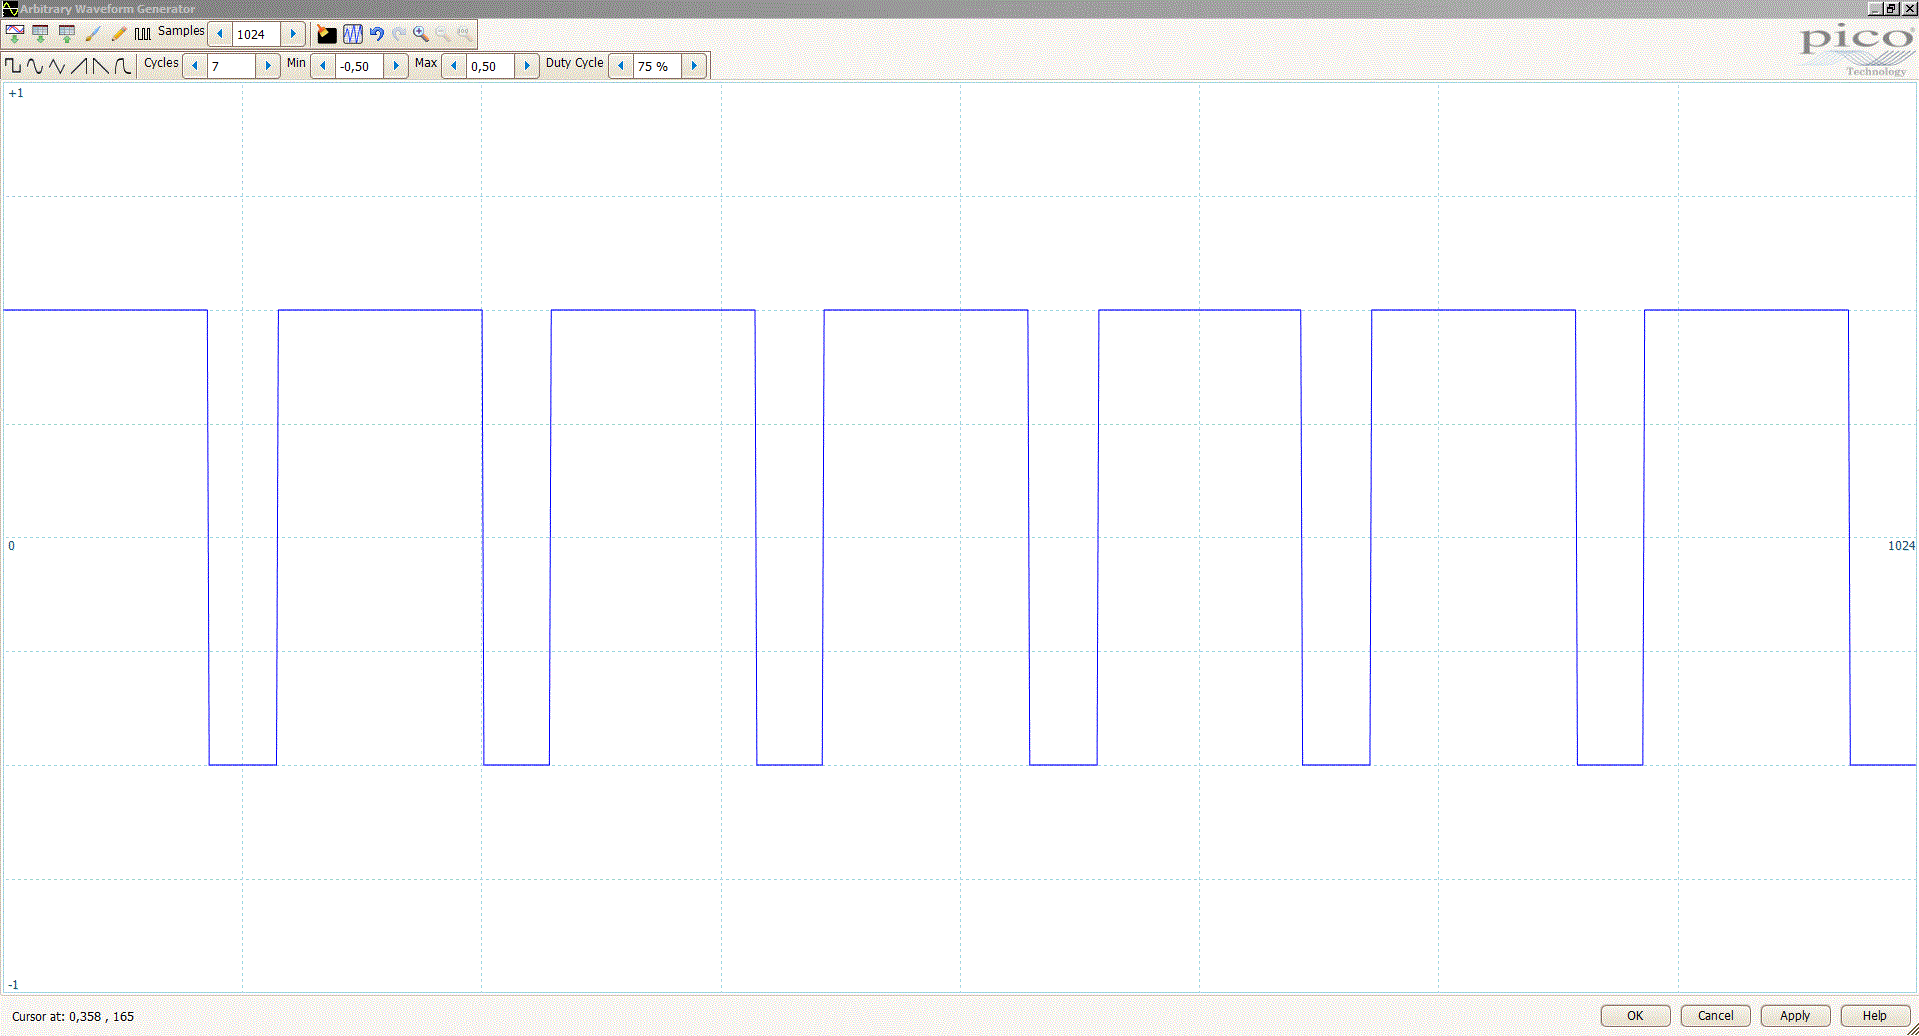Select the ramp down waveform

pyautogui.click(x=100, y=66)
